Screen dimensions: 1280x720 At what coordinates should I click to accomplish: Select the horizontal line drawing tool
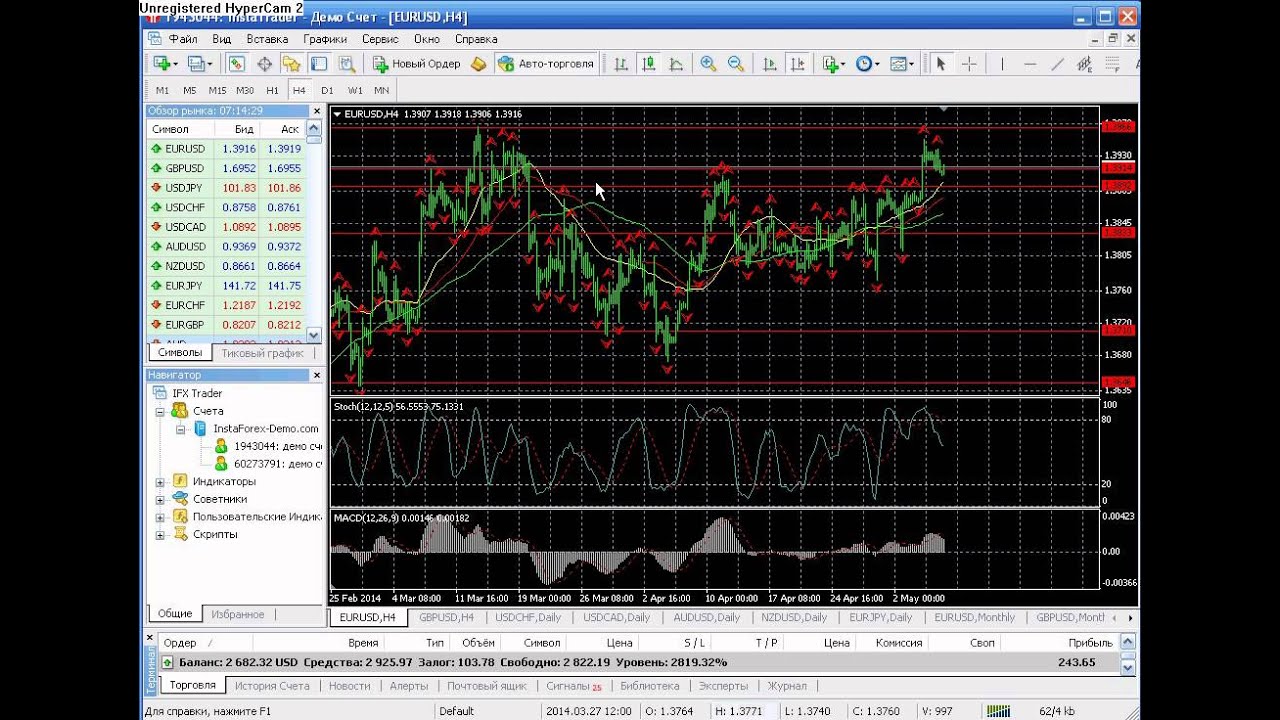click(x=1030, y=63)
